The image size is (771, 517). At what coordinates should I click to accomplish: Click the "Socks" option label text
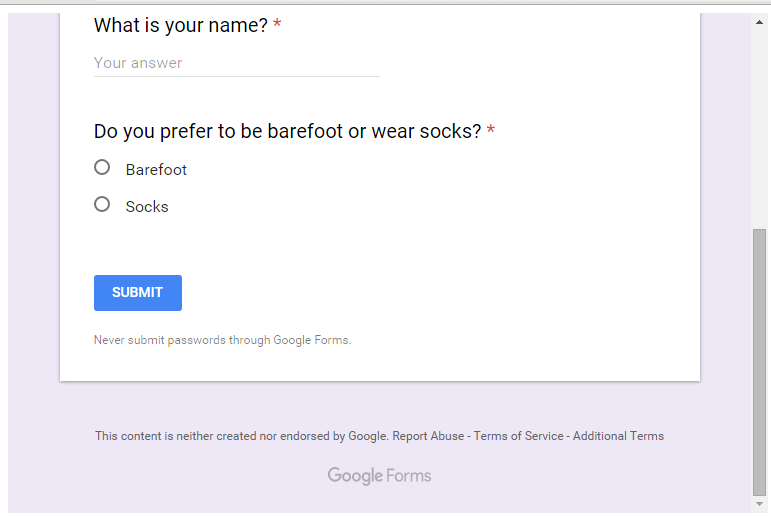(147, 207)
